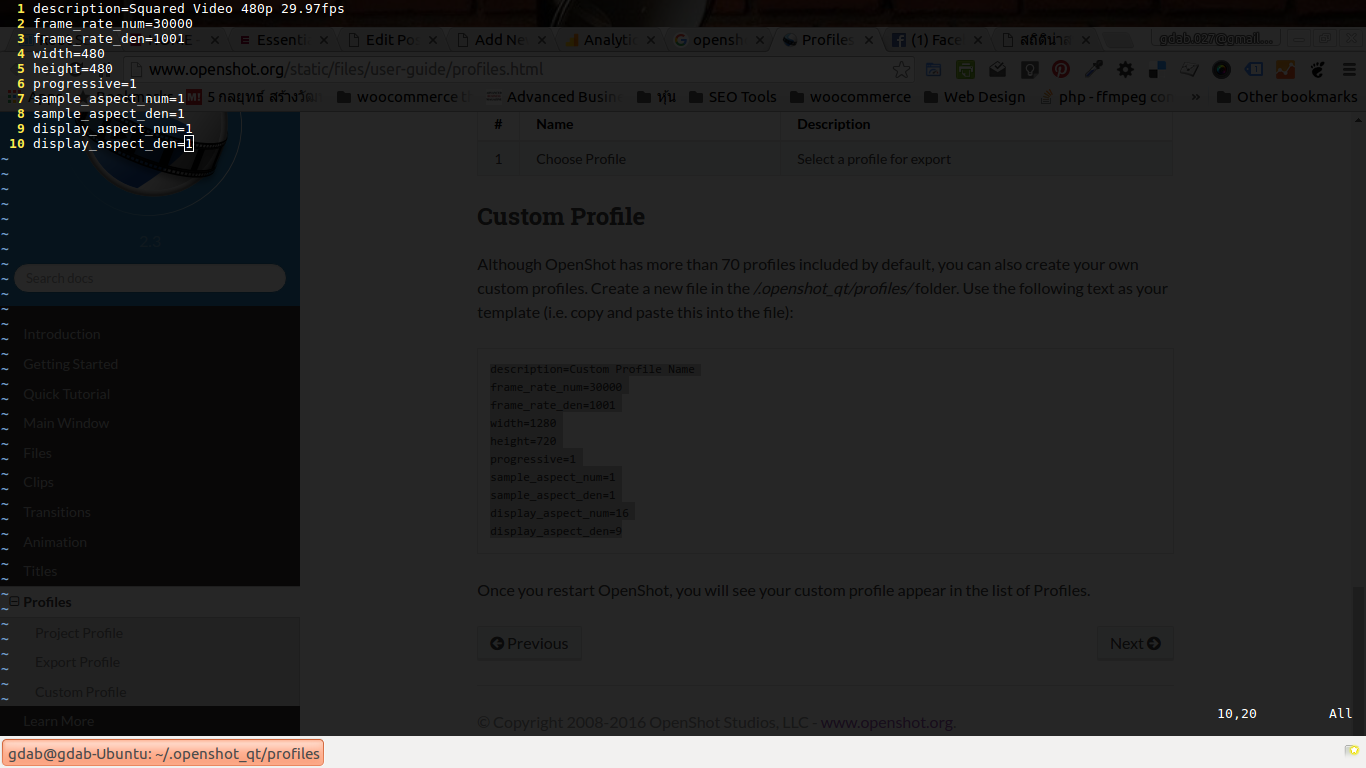1366x768 pixels.
Task: Open Project Profile sub-item in sidebar
Action: tap(79, 633)
